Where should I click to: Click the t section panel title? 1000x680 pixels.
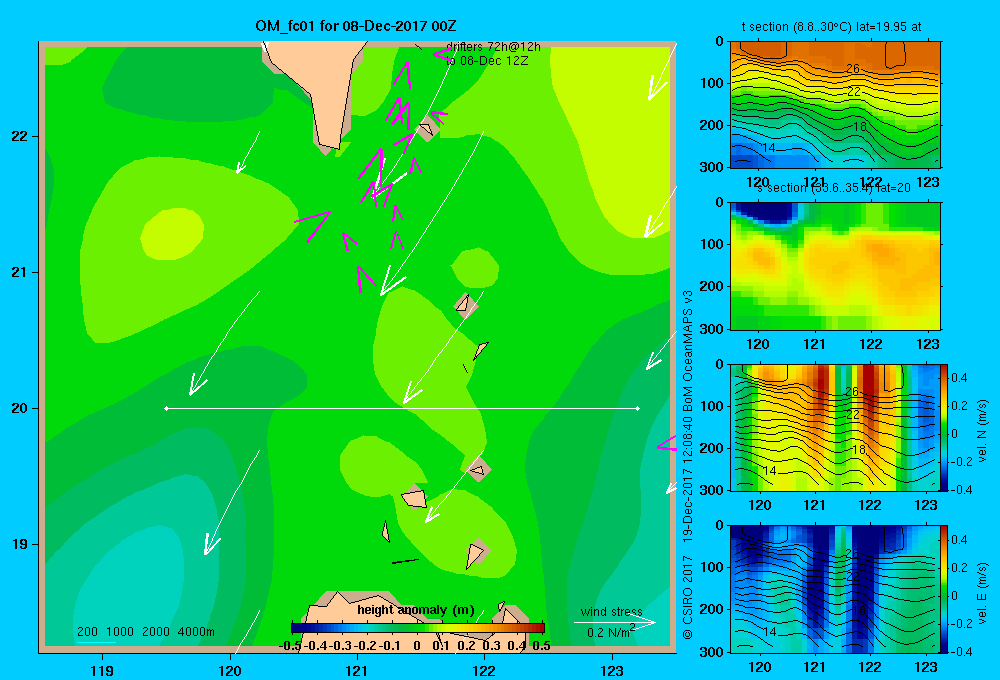(831, 27)
